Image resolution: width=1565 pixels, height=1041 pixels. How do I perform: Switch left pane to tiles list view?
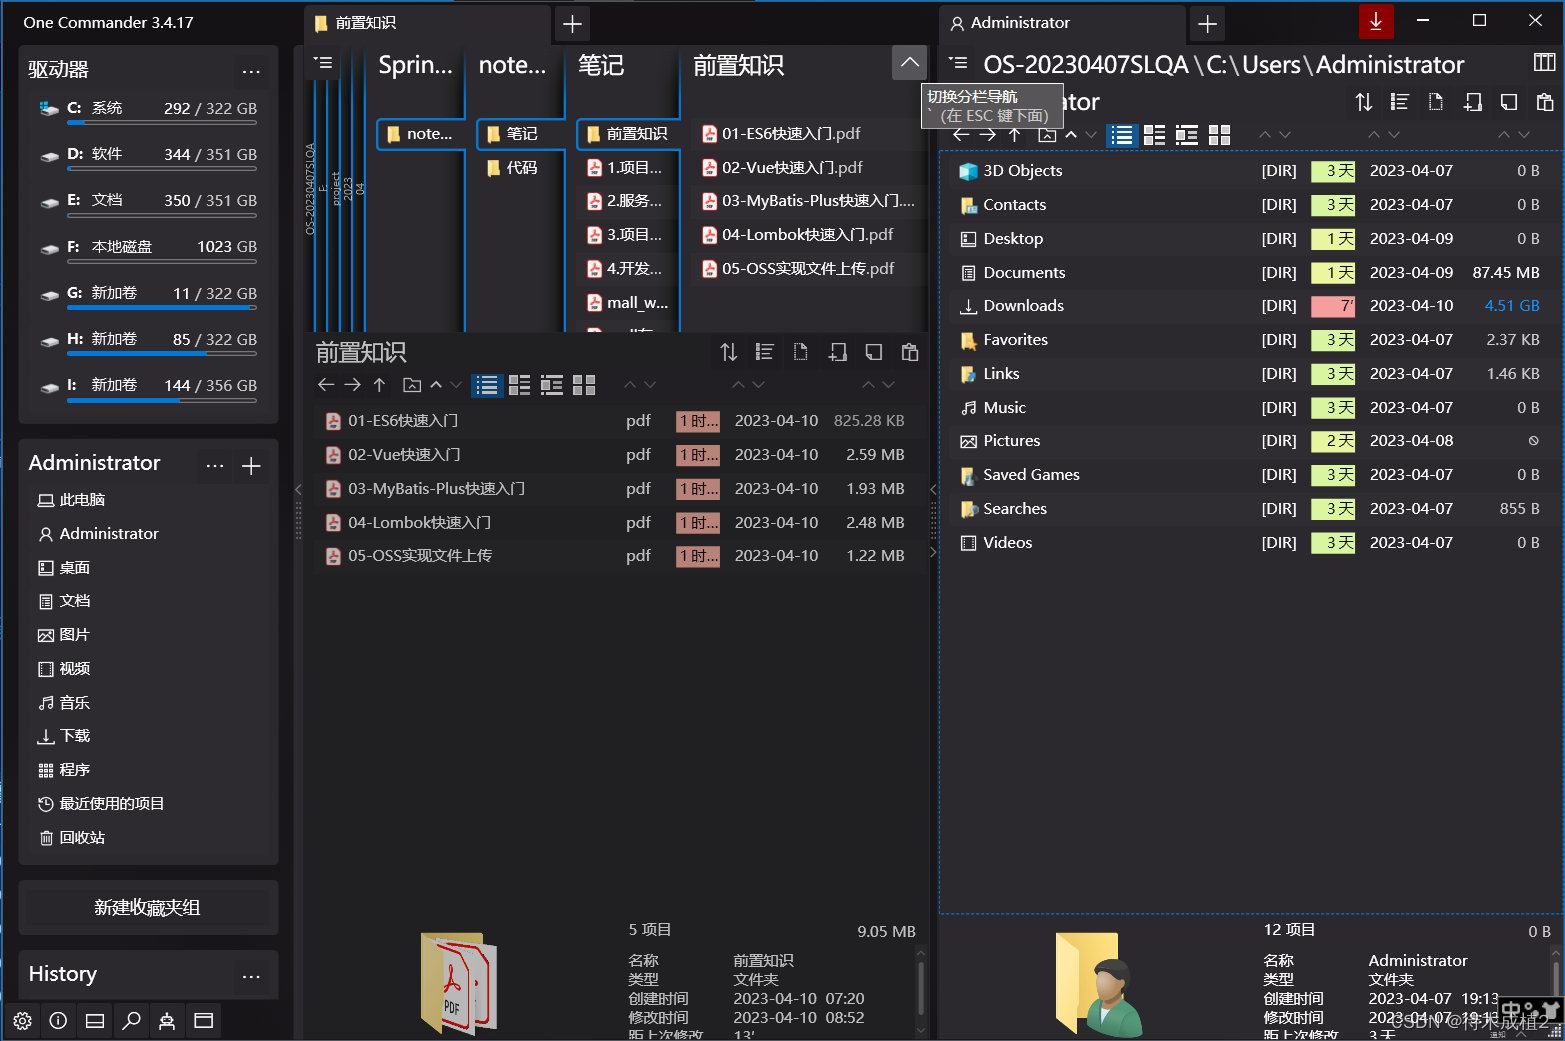coord(519,385)
